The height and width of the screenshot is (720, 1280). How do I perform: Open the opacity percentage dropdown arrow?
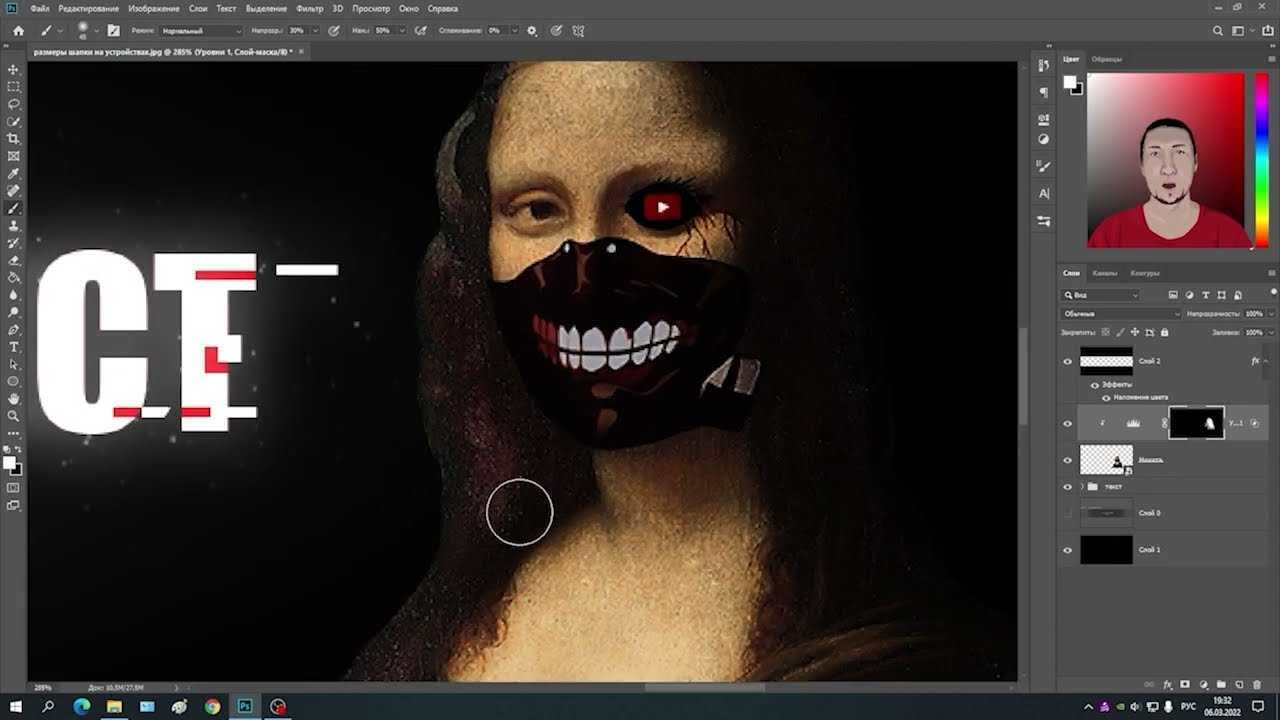pyautogui.click(x=317, y=31)
